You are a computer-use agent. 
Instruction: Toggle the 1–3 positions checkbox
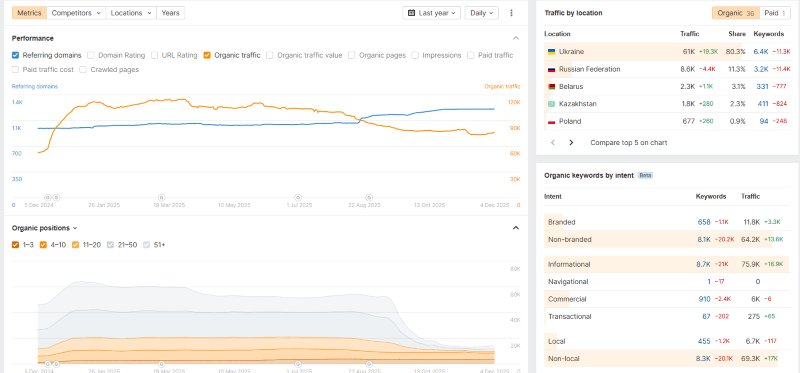click(15, 245)
